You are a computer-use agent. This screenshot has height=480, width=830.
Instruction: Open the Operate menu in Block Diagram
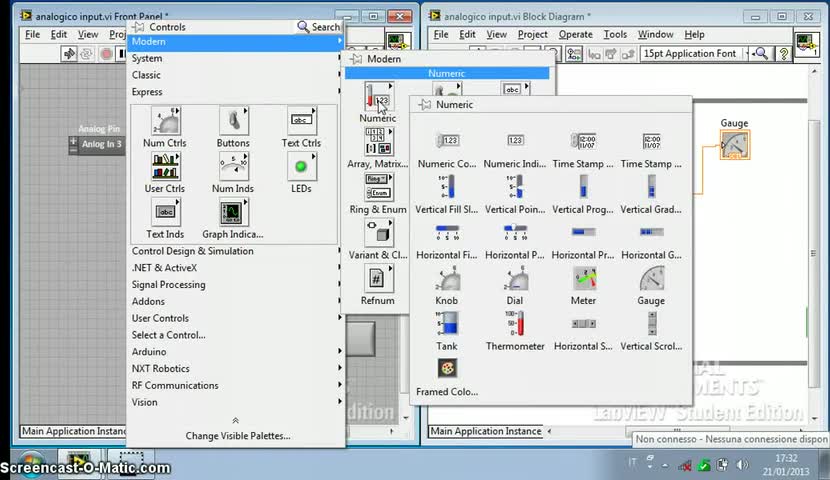coord(575,34)
